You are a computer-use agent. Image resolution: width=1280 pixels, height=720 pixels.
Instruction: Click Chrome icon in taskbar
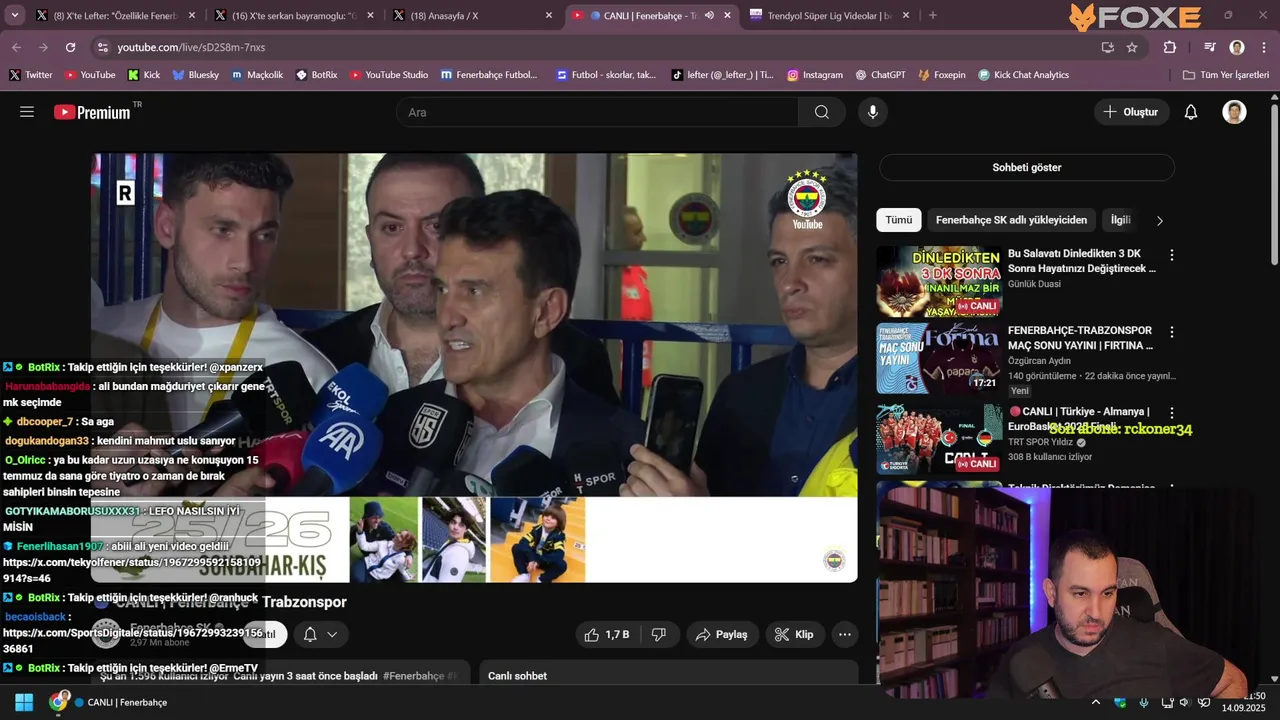pos(59,702)
